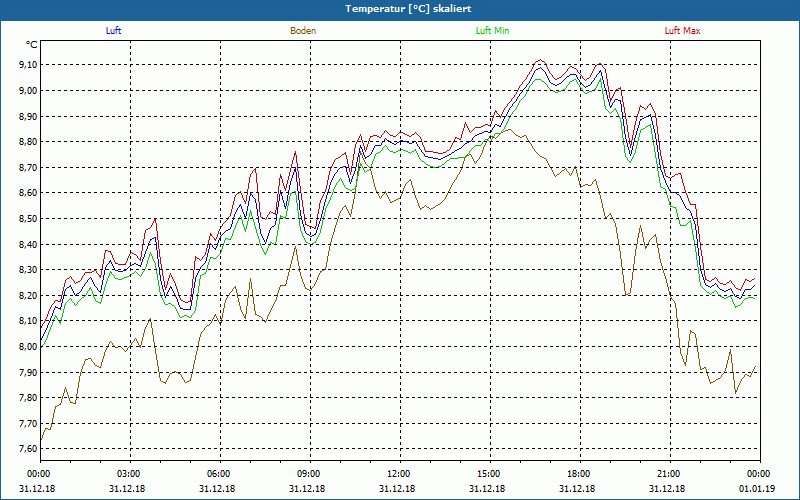The image size is (800, 500).
Task: Click the 7,90 y-axis value
Action: click(x=28, y=372)
